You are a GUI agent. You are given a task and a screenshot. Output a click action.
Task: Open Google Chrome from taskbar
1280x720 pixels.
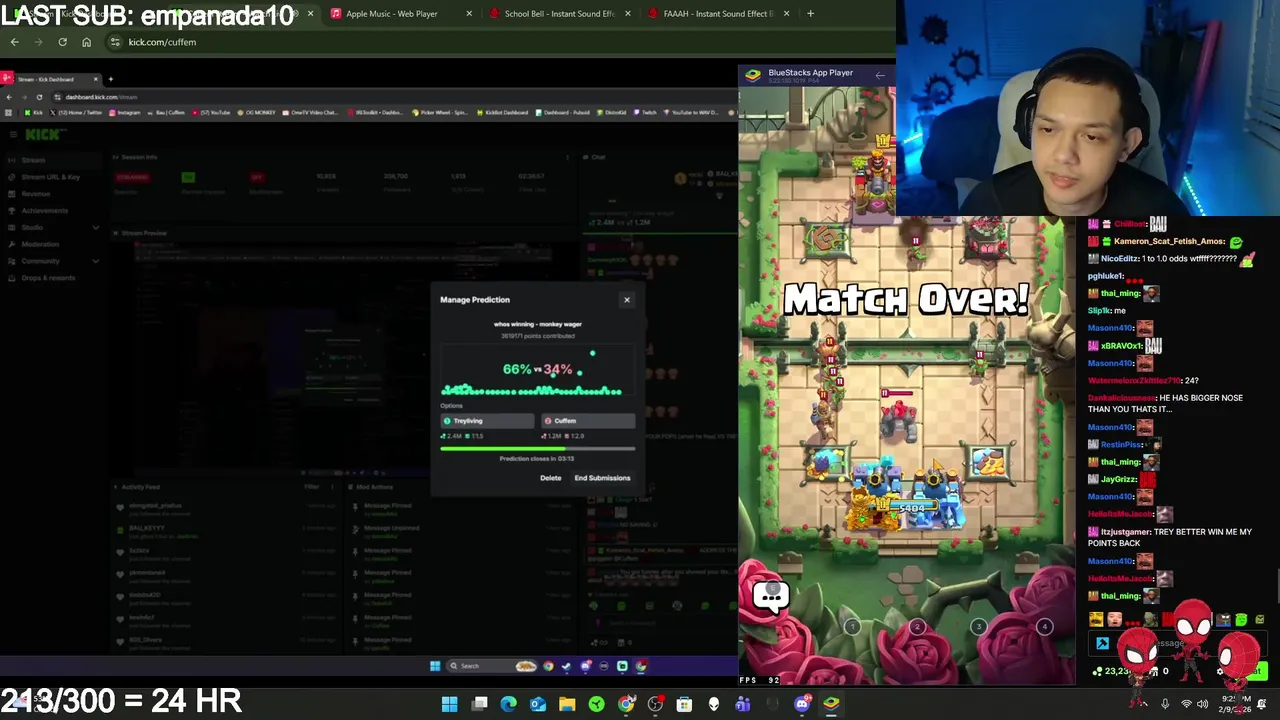pyautogui.click(x=626, y=704)
